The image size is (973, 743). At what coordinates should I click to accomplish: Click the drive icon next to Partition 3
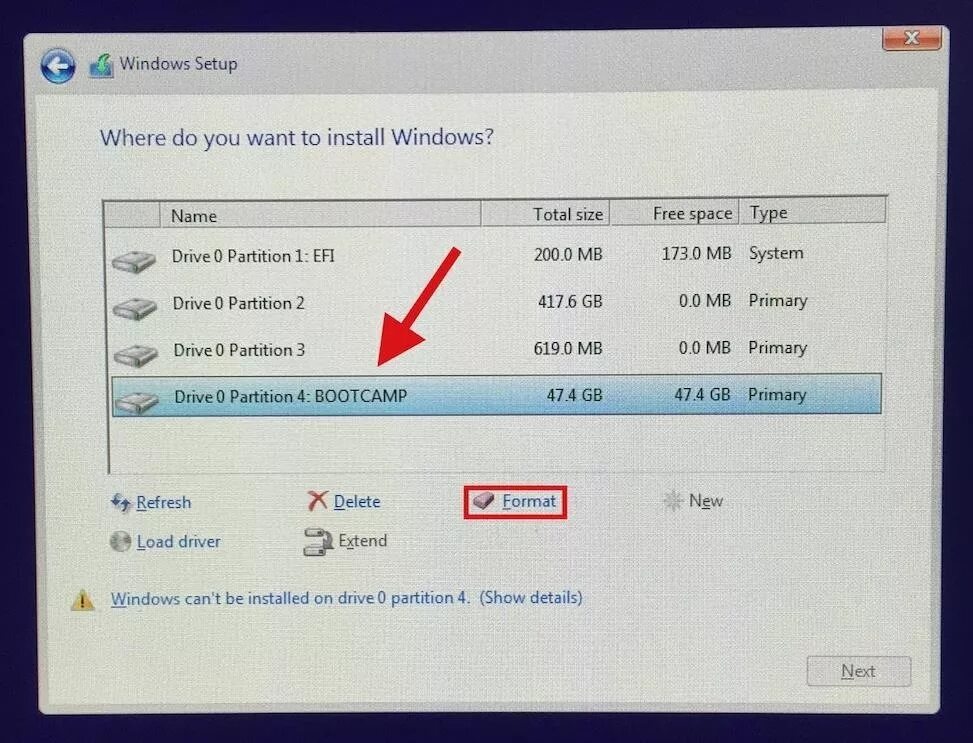[x=136, y=355]
